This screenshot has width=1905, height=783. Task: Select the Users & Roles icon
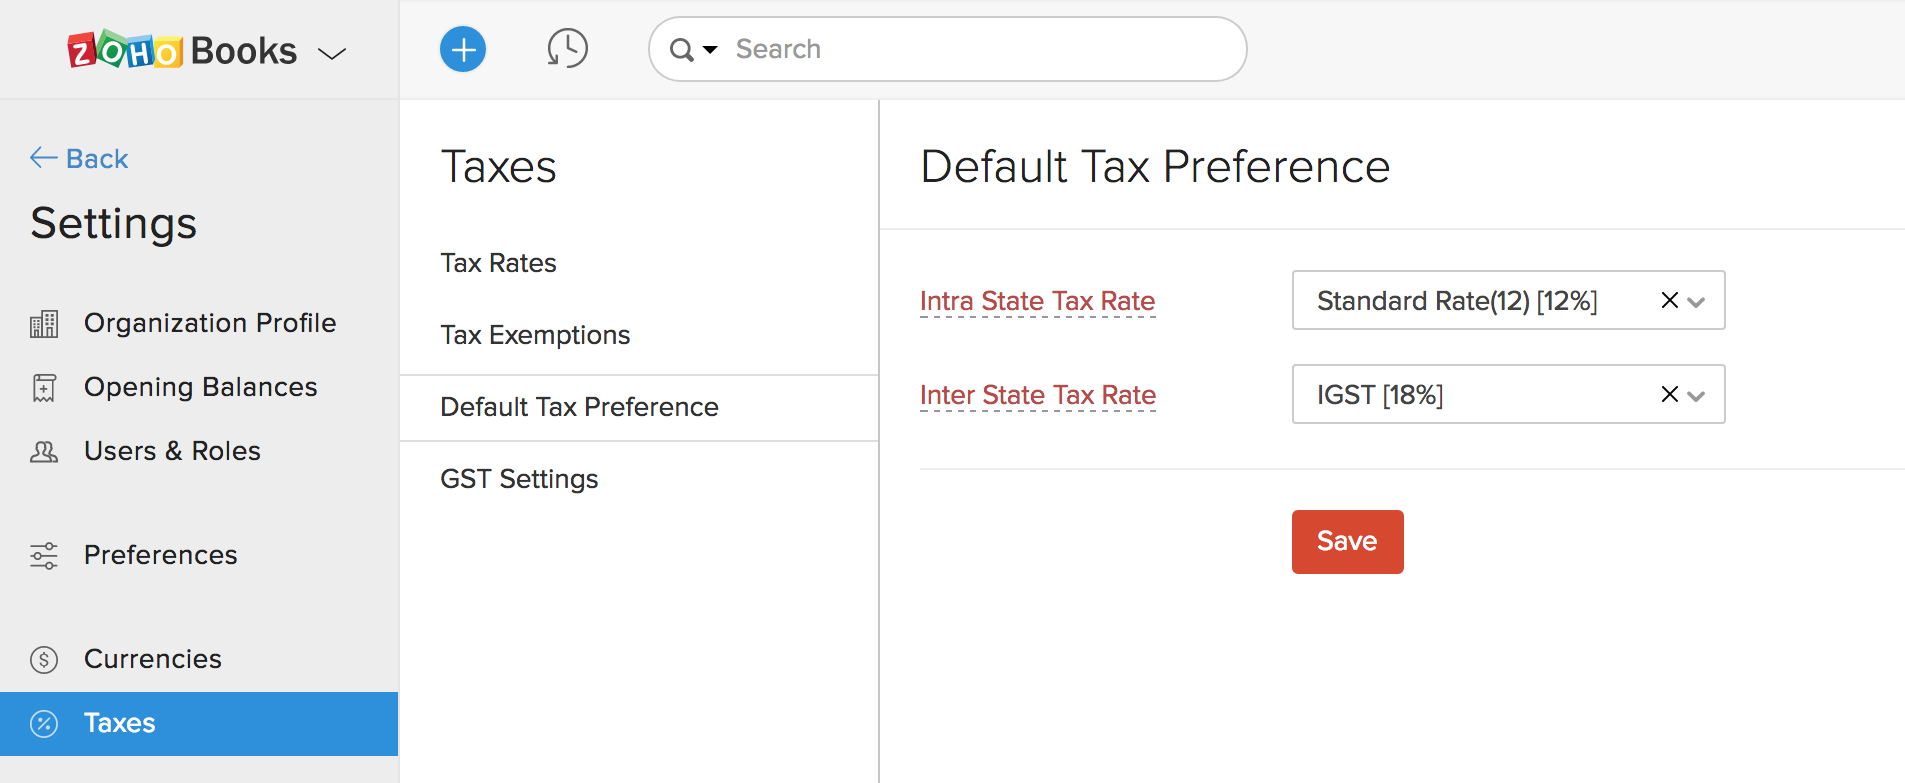(x=44, y=451)
